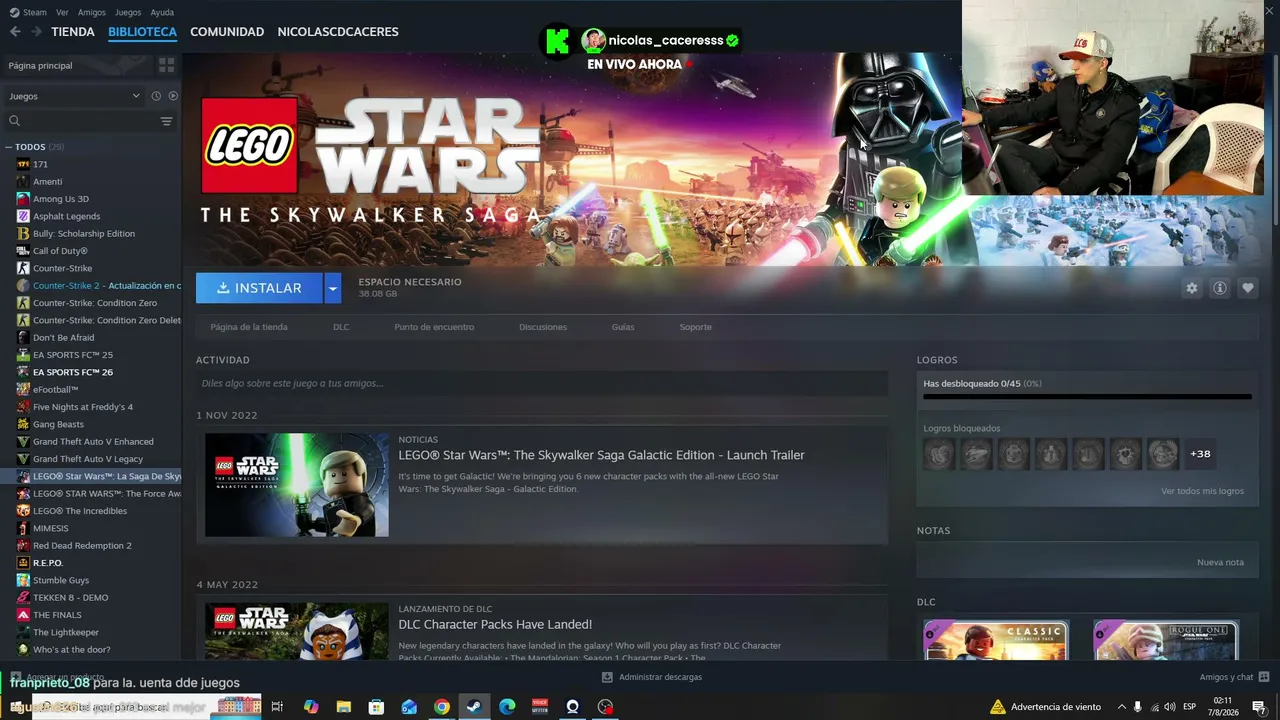1280x720 pixels.
Task: Open Página de la tienda link
Action: coord(249,327)
